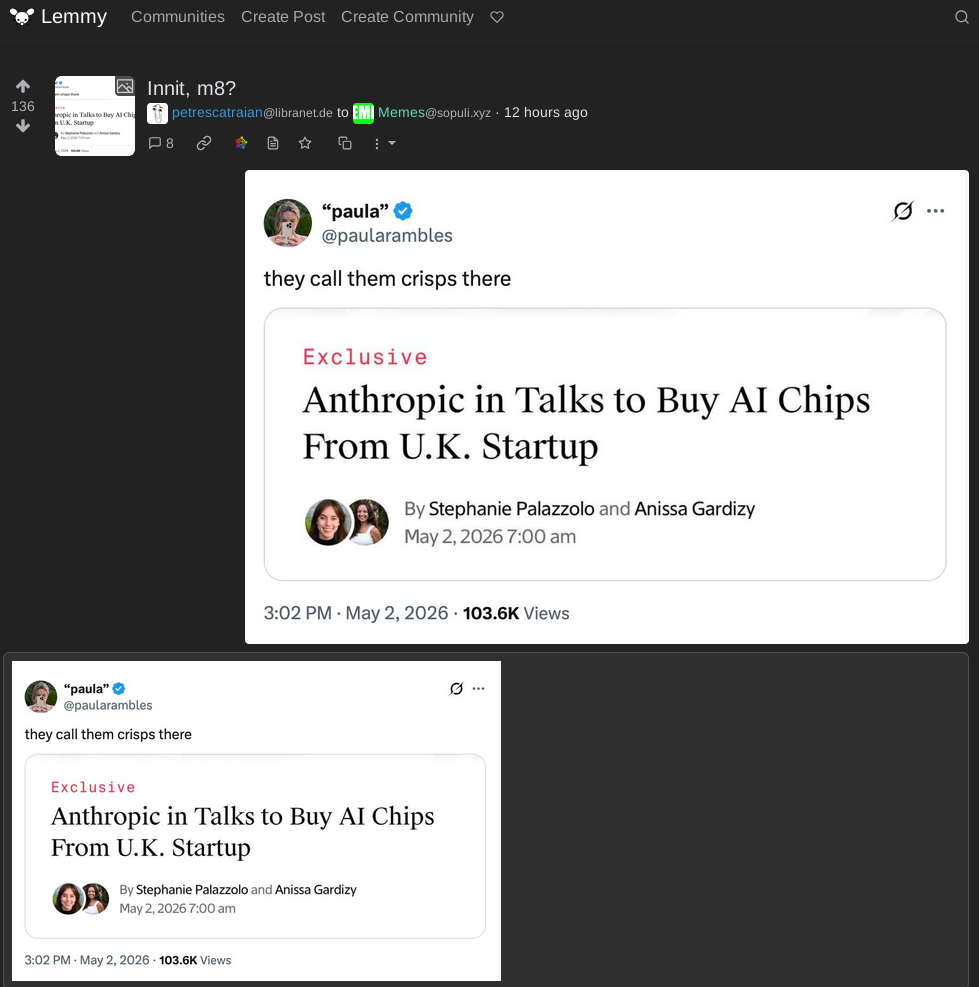Image resolution: width=979 pixels, height=987 pixels.
Task: Open the 'Innit, m8?' post title
Action: [x=191, y=88]
